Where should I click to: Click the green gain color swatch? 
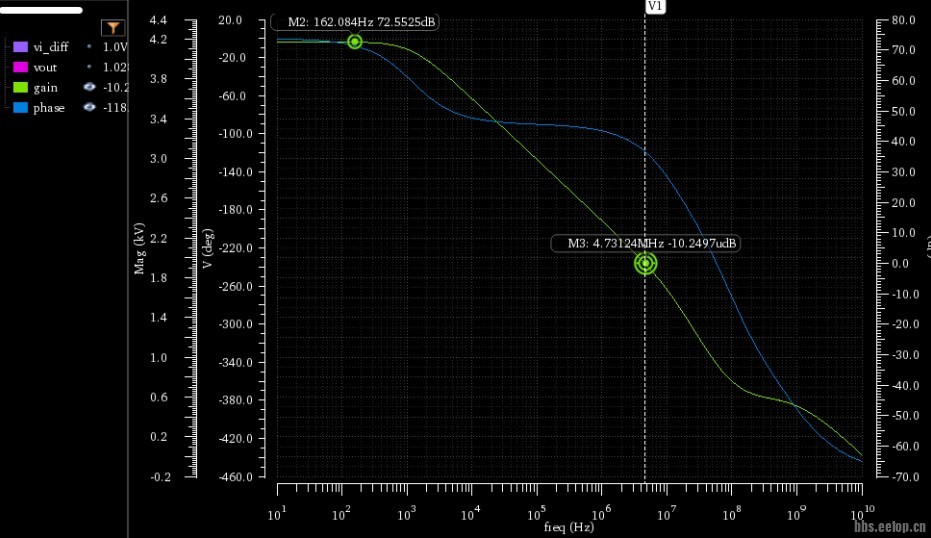click(20, 87)
